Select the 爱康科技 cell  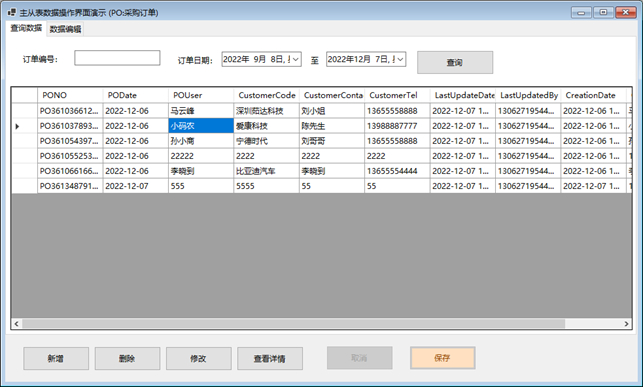[267, 126]
